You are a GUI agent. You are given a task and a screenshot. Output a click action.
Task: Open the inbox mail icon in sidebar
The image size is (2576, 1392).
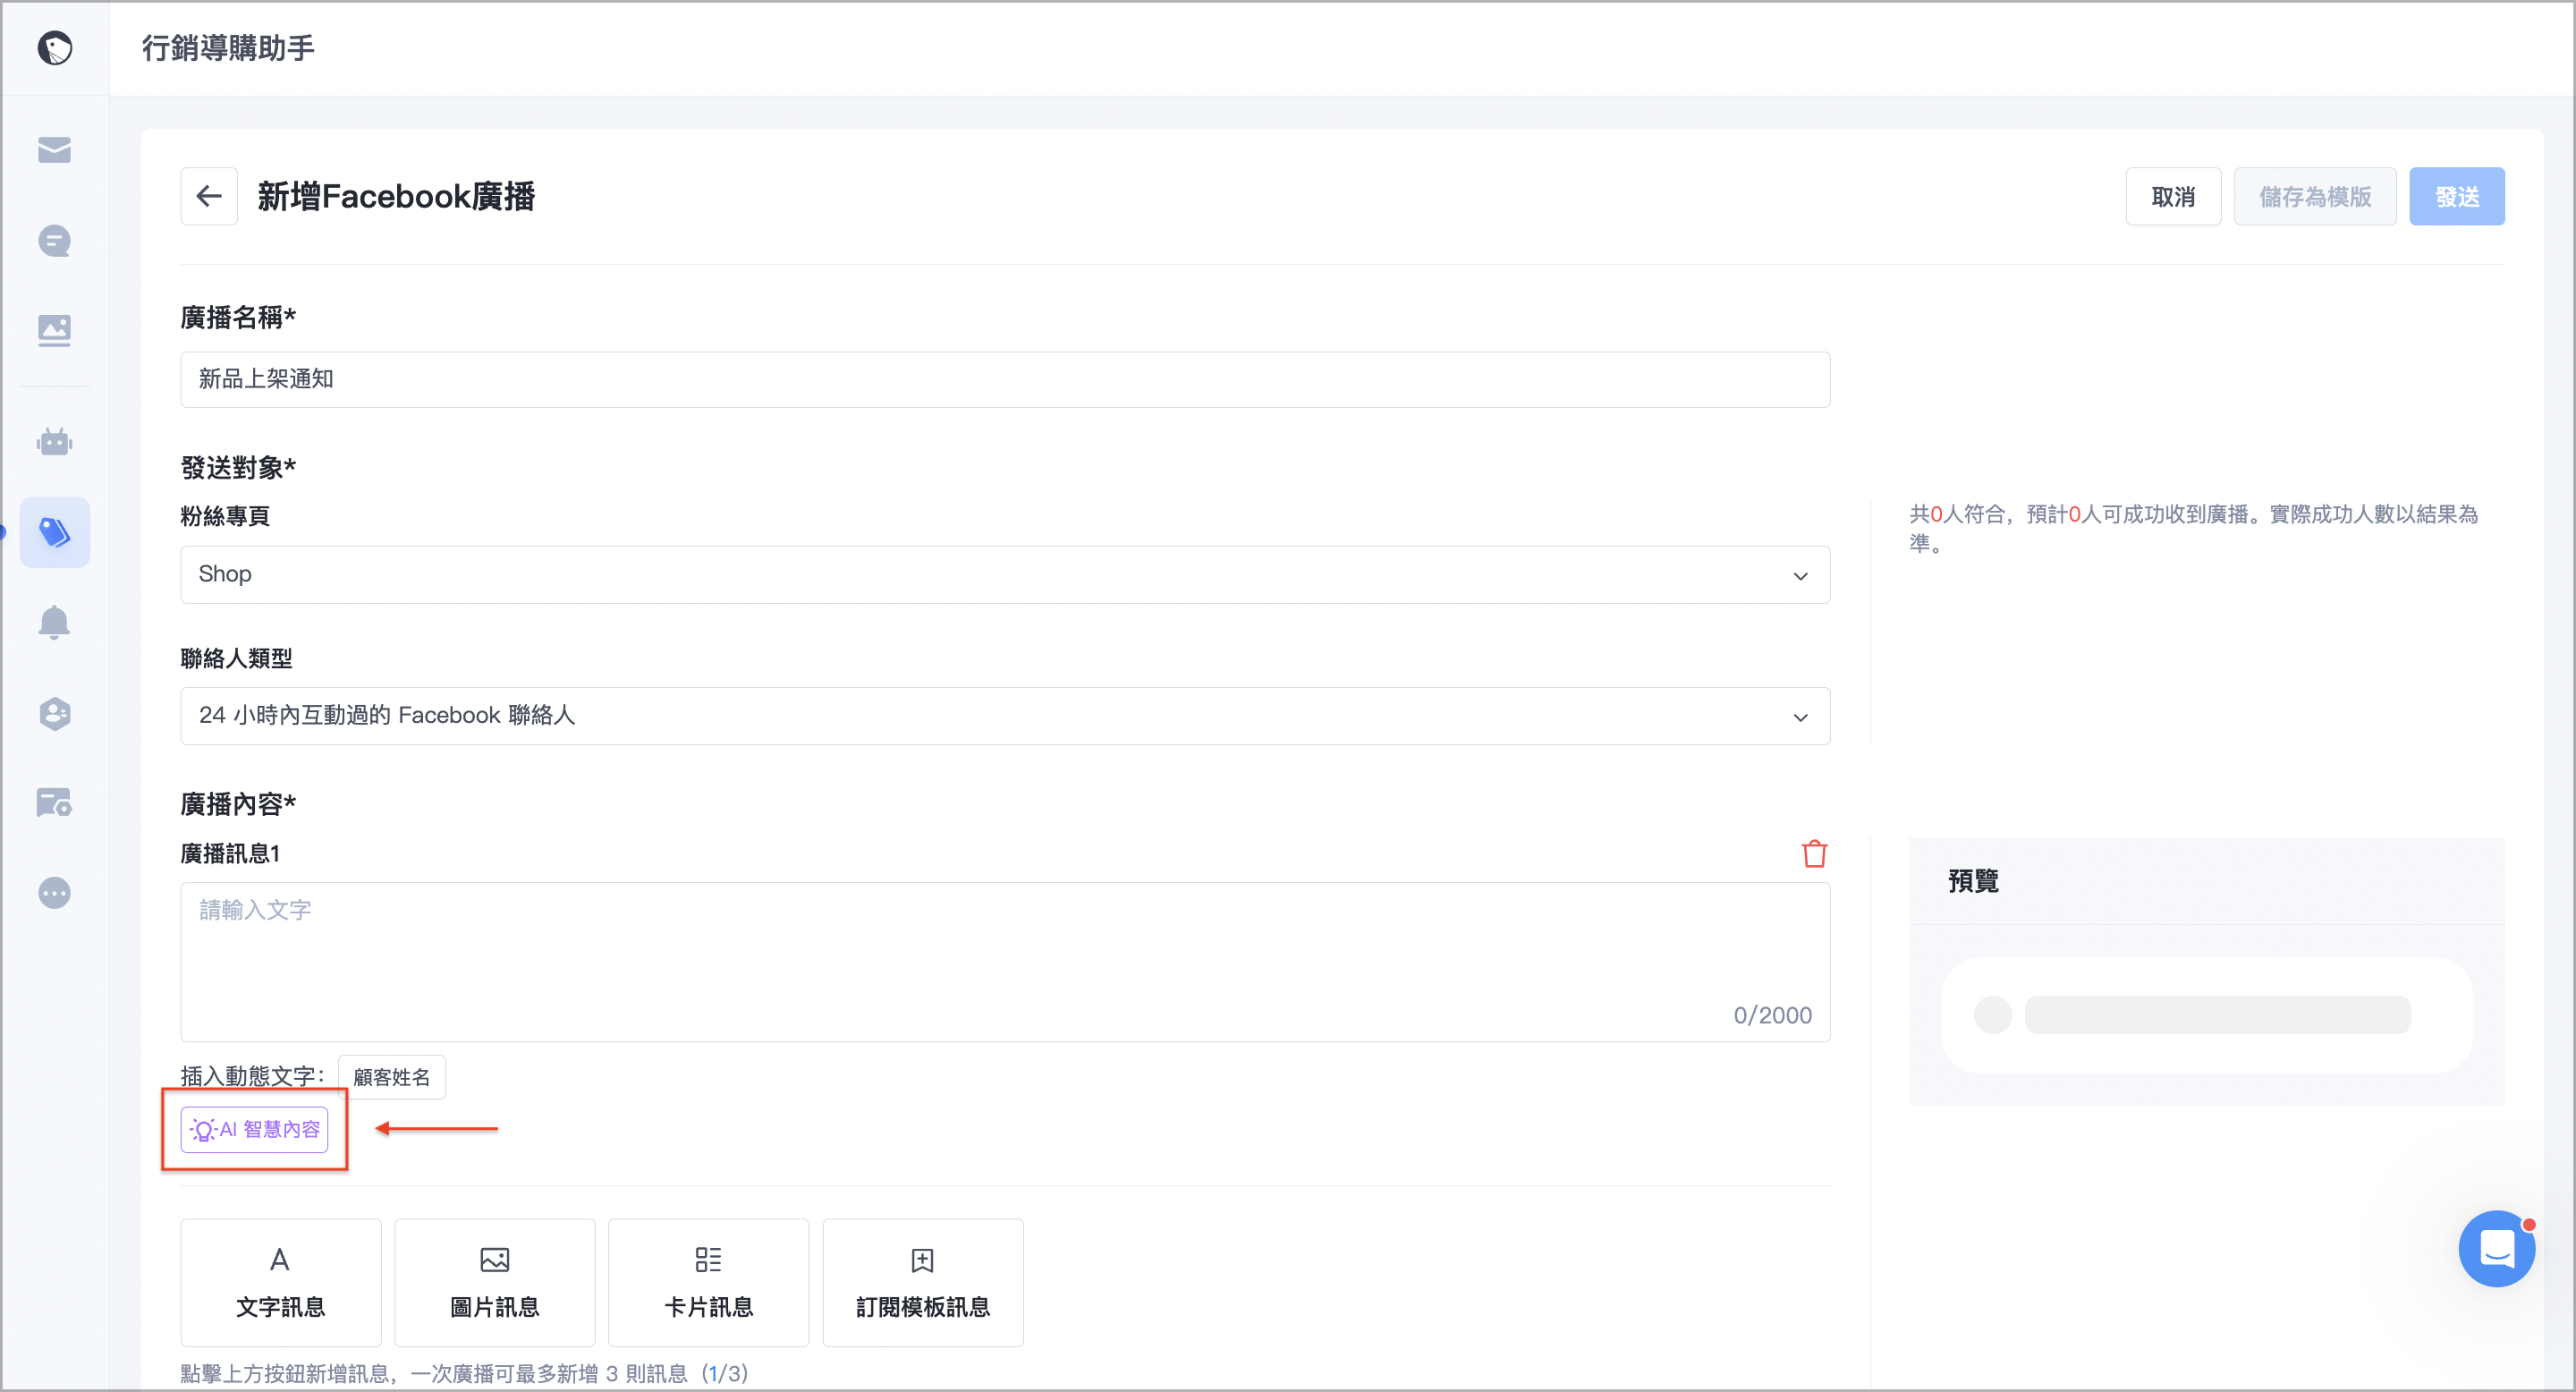click(x=54, y=150)
